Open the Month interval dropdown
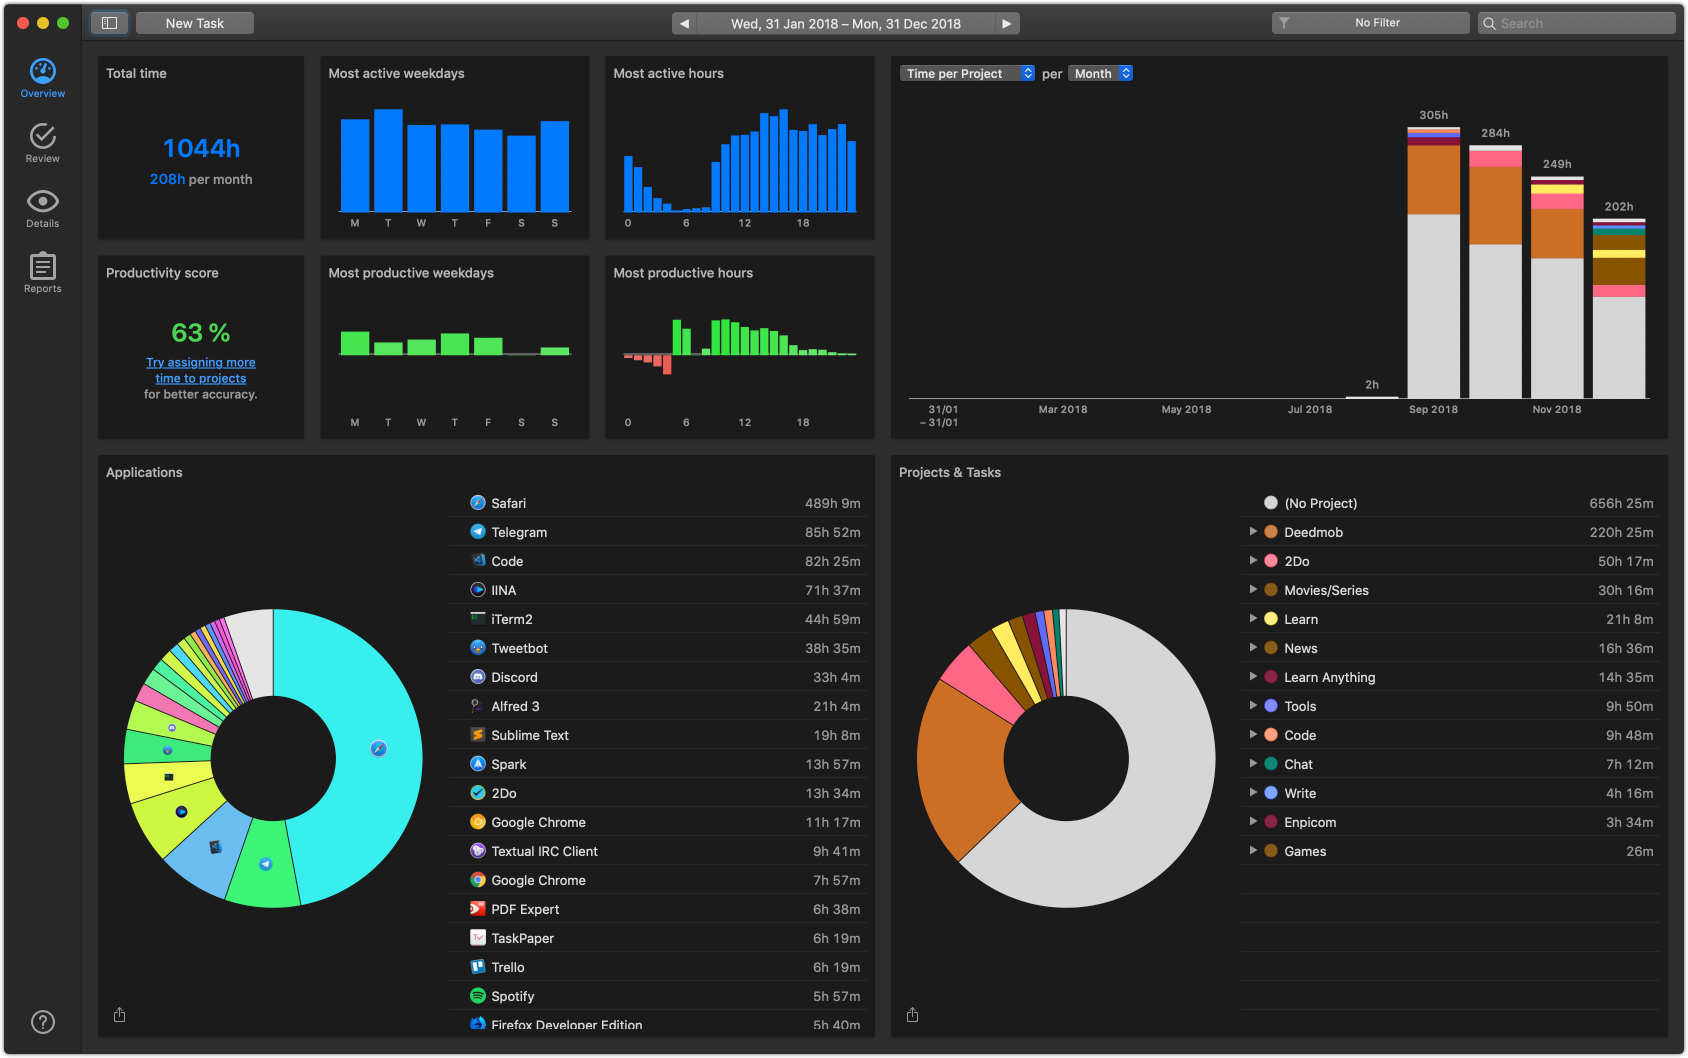This screenshot has width=1688, height=1058. tap(1100, 73)
